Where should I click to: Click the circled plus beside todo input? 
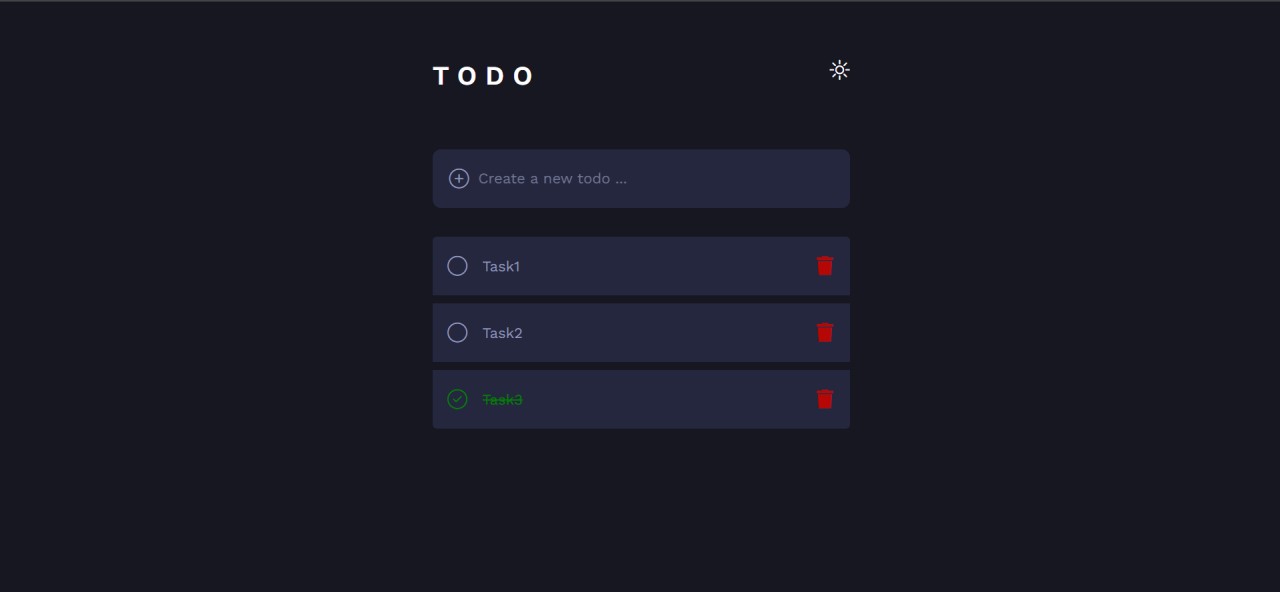click(x=459, y=179)
